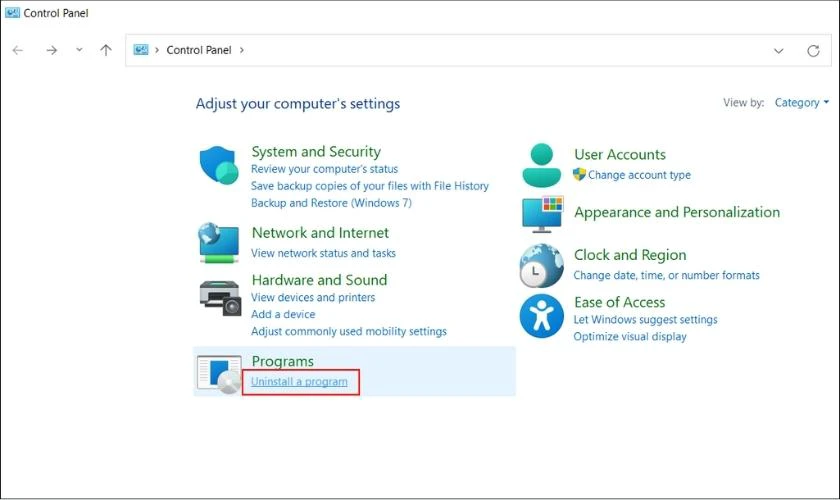
Task: Open Change date, time, or number formats
Action: (666, 275)
